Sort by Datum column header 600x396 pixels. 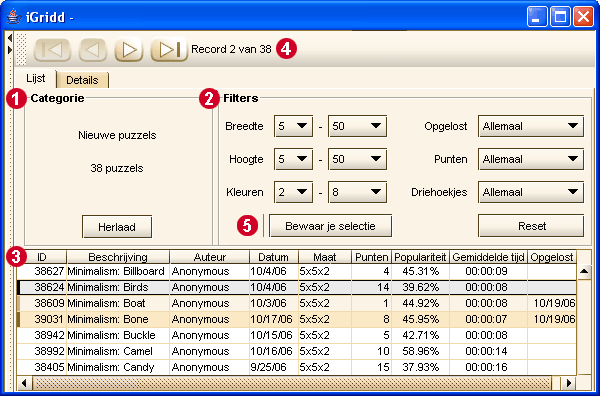click(x=274, y=257)
